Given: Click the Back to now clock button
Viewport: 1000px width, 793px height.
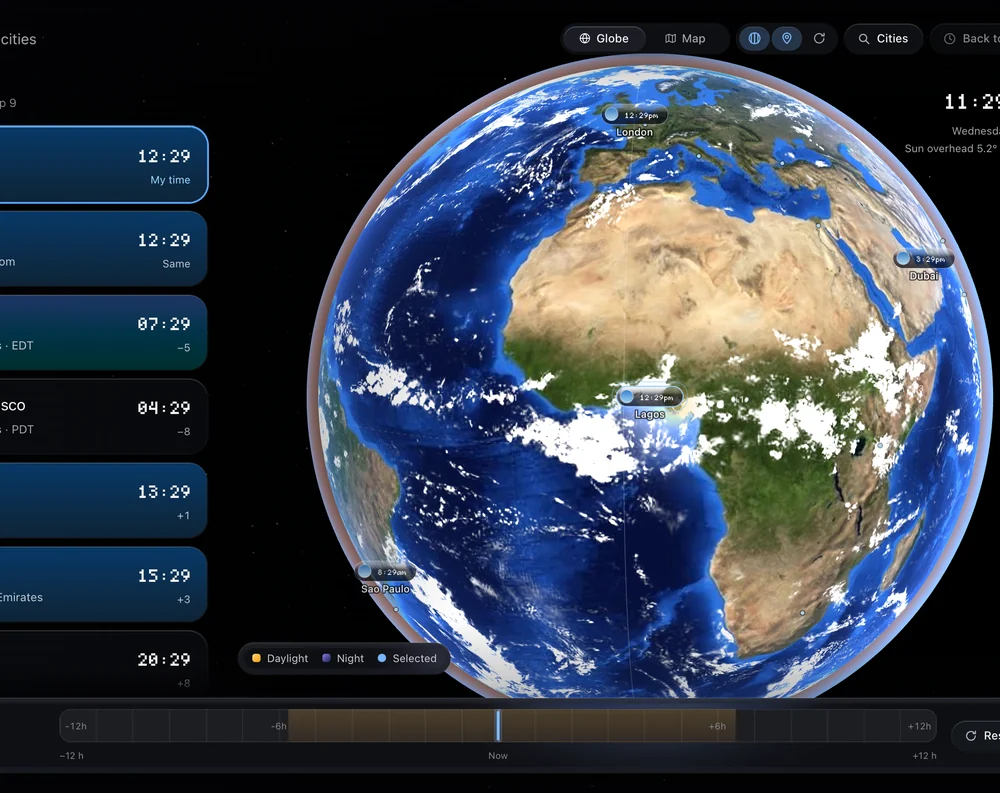Looking at the screenshot, I should (966, 38).
